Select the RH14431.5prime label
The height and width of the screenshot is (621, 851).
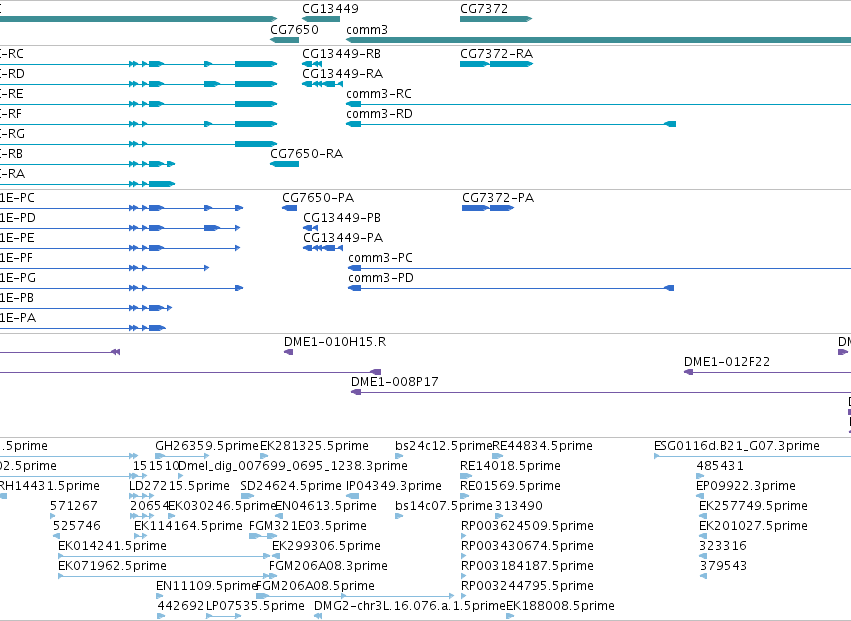(49, 485)
